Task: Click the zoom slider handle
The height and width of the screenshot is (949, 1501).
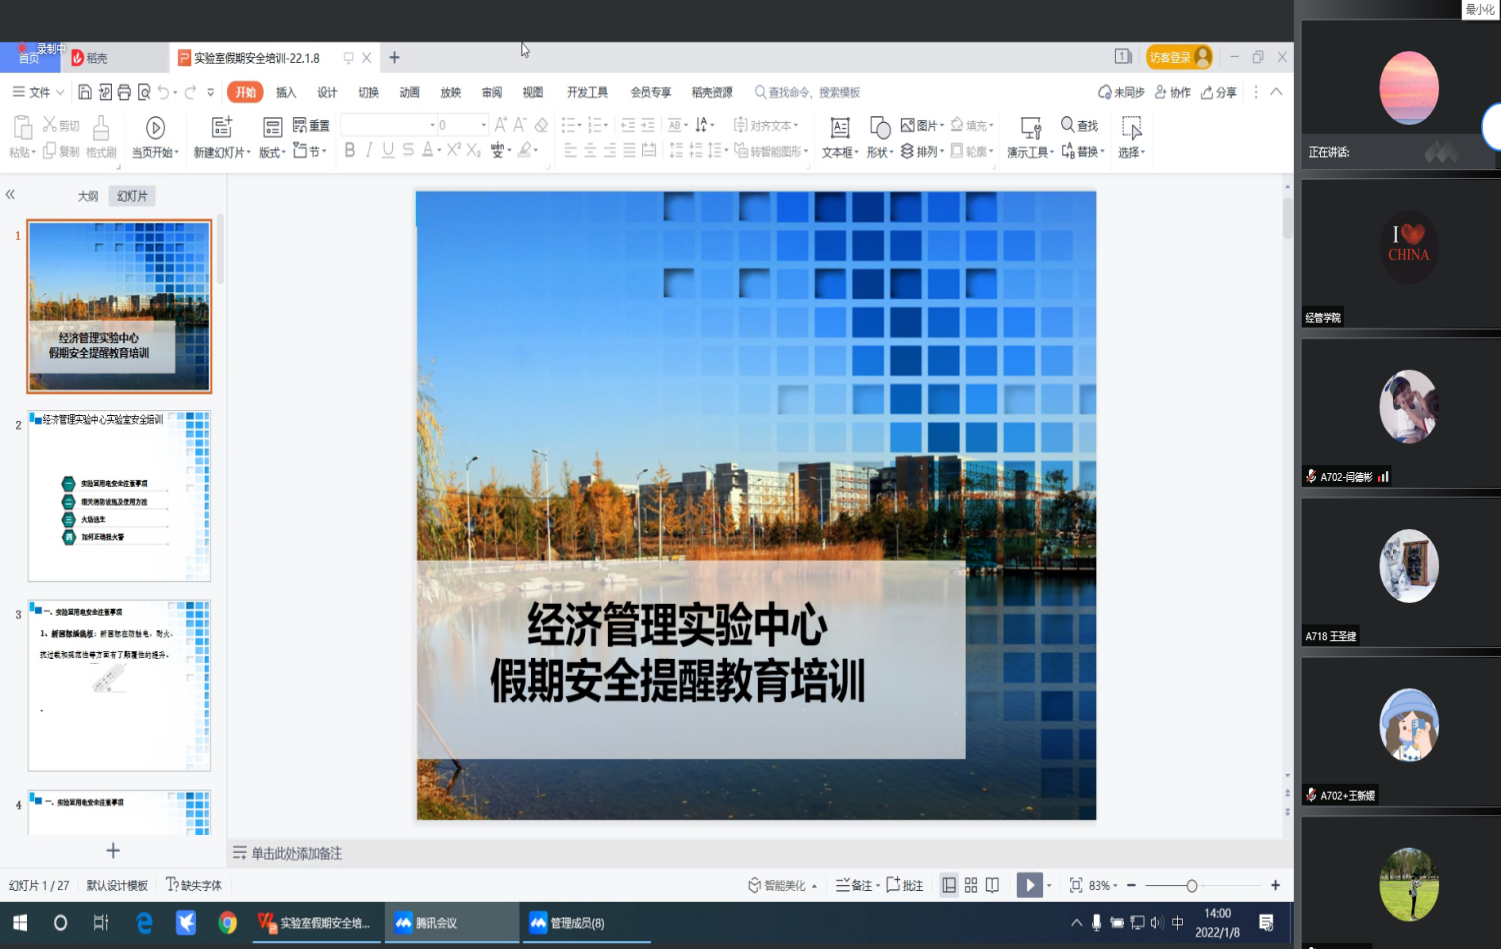Action: (x=1191, y=885)
